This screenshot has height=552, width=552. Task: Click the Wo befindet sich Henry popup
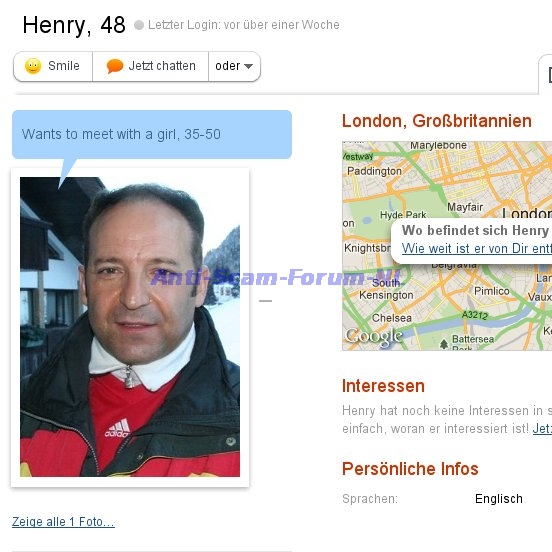point(472,242)
